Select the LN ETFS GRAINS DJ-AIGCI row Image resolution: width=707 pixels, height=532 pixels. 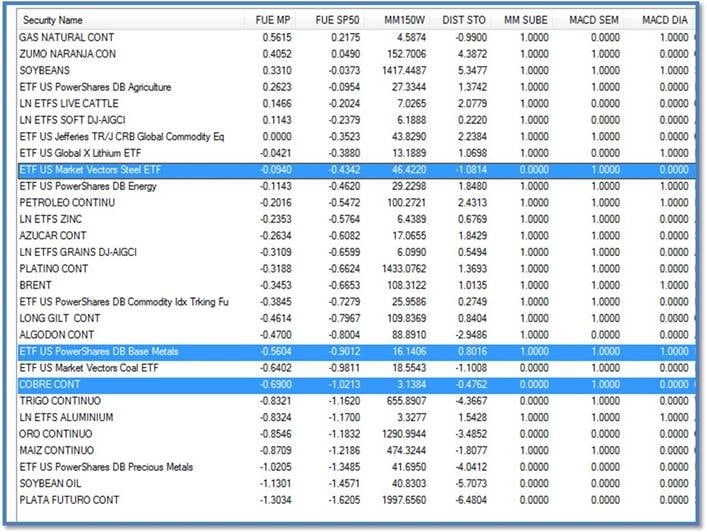356,252
